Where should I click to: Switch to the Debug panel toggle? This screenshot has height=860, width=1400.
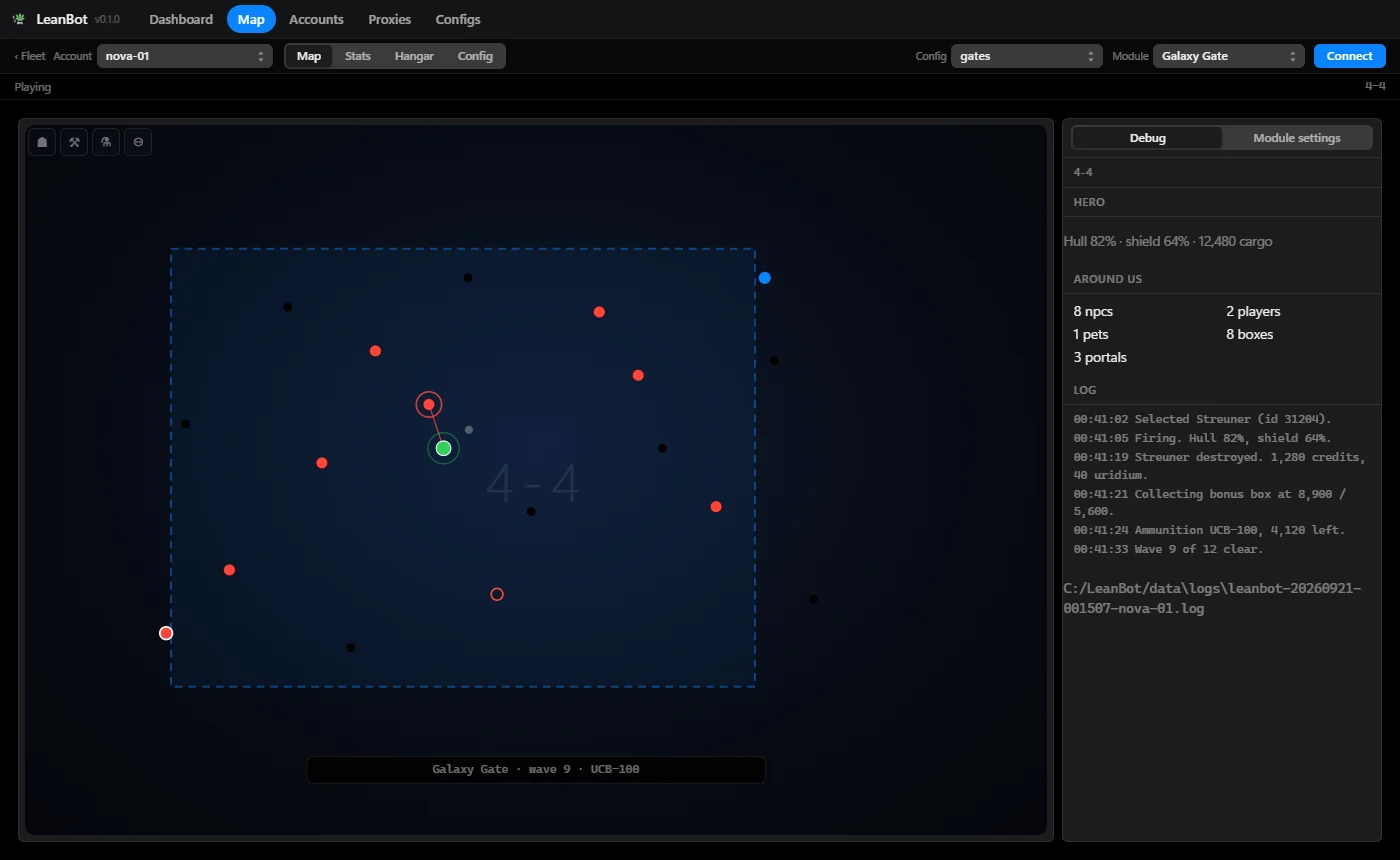point(1147,138)
